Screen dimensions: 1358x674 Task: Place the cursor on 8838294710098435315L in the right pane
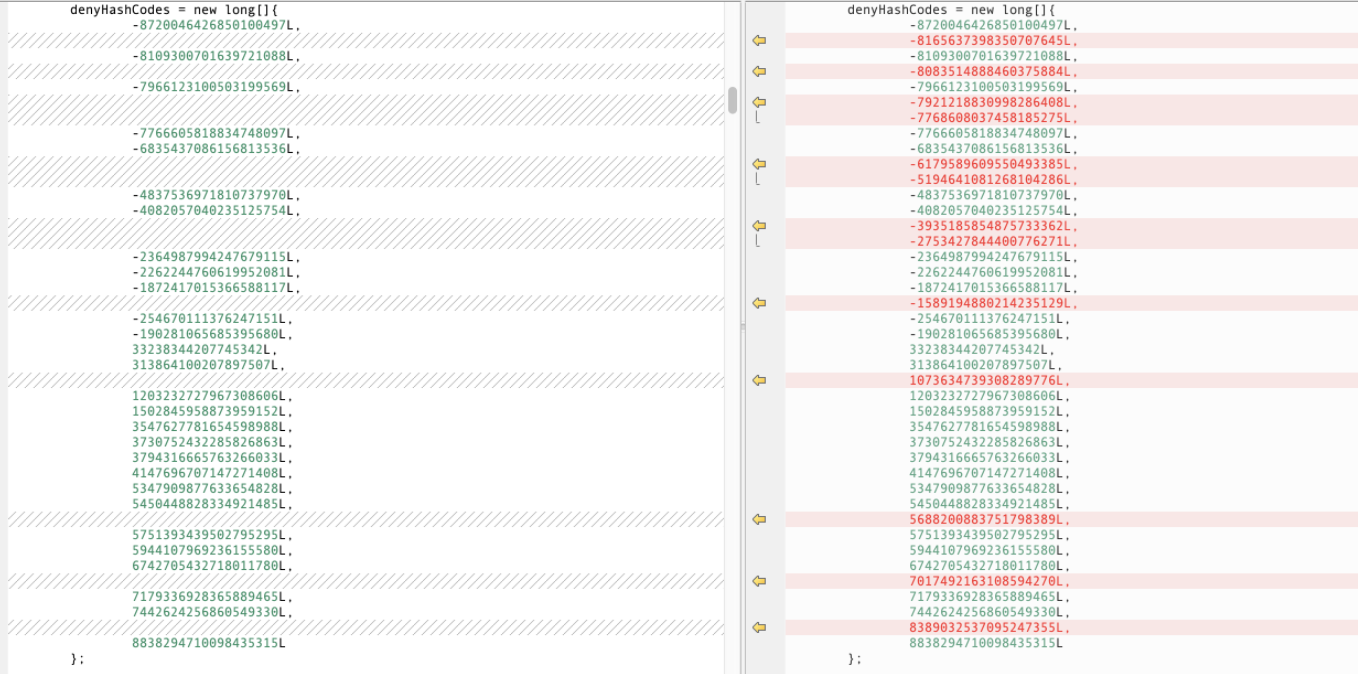(x=984, y=643)
